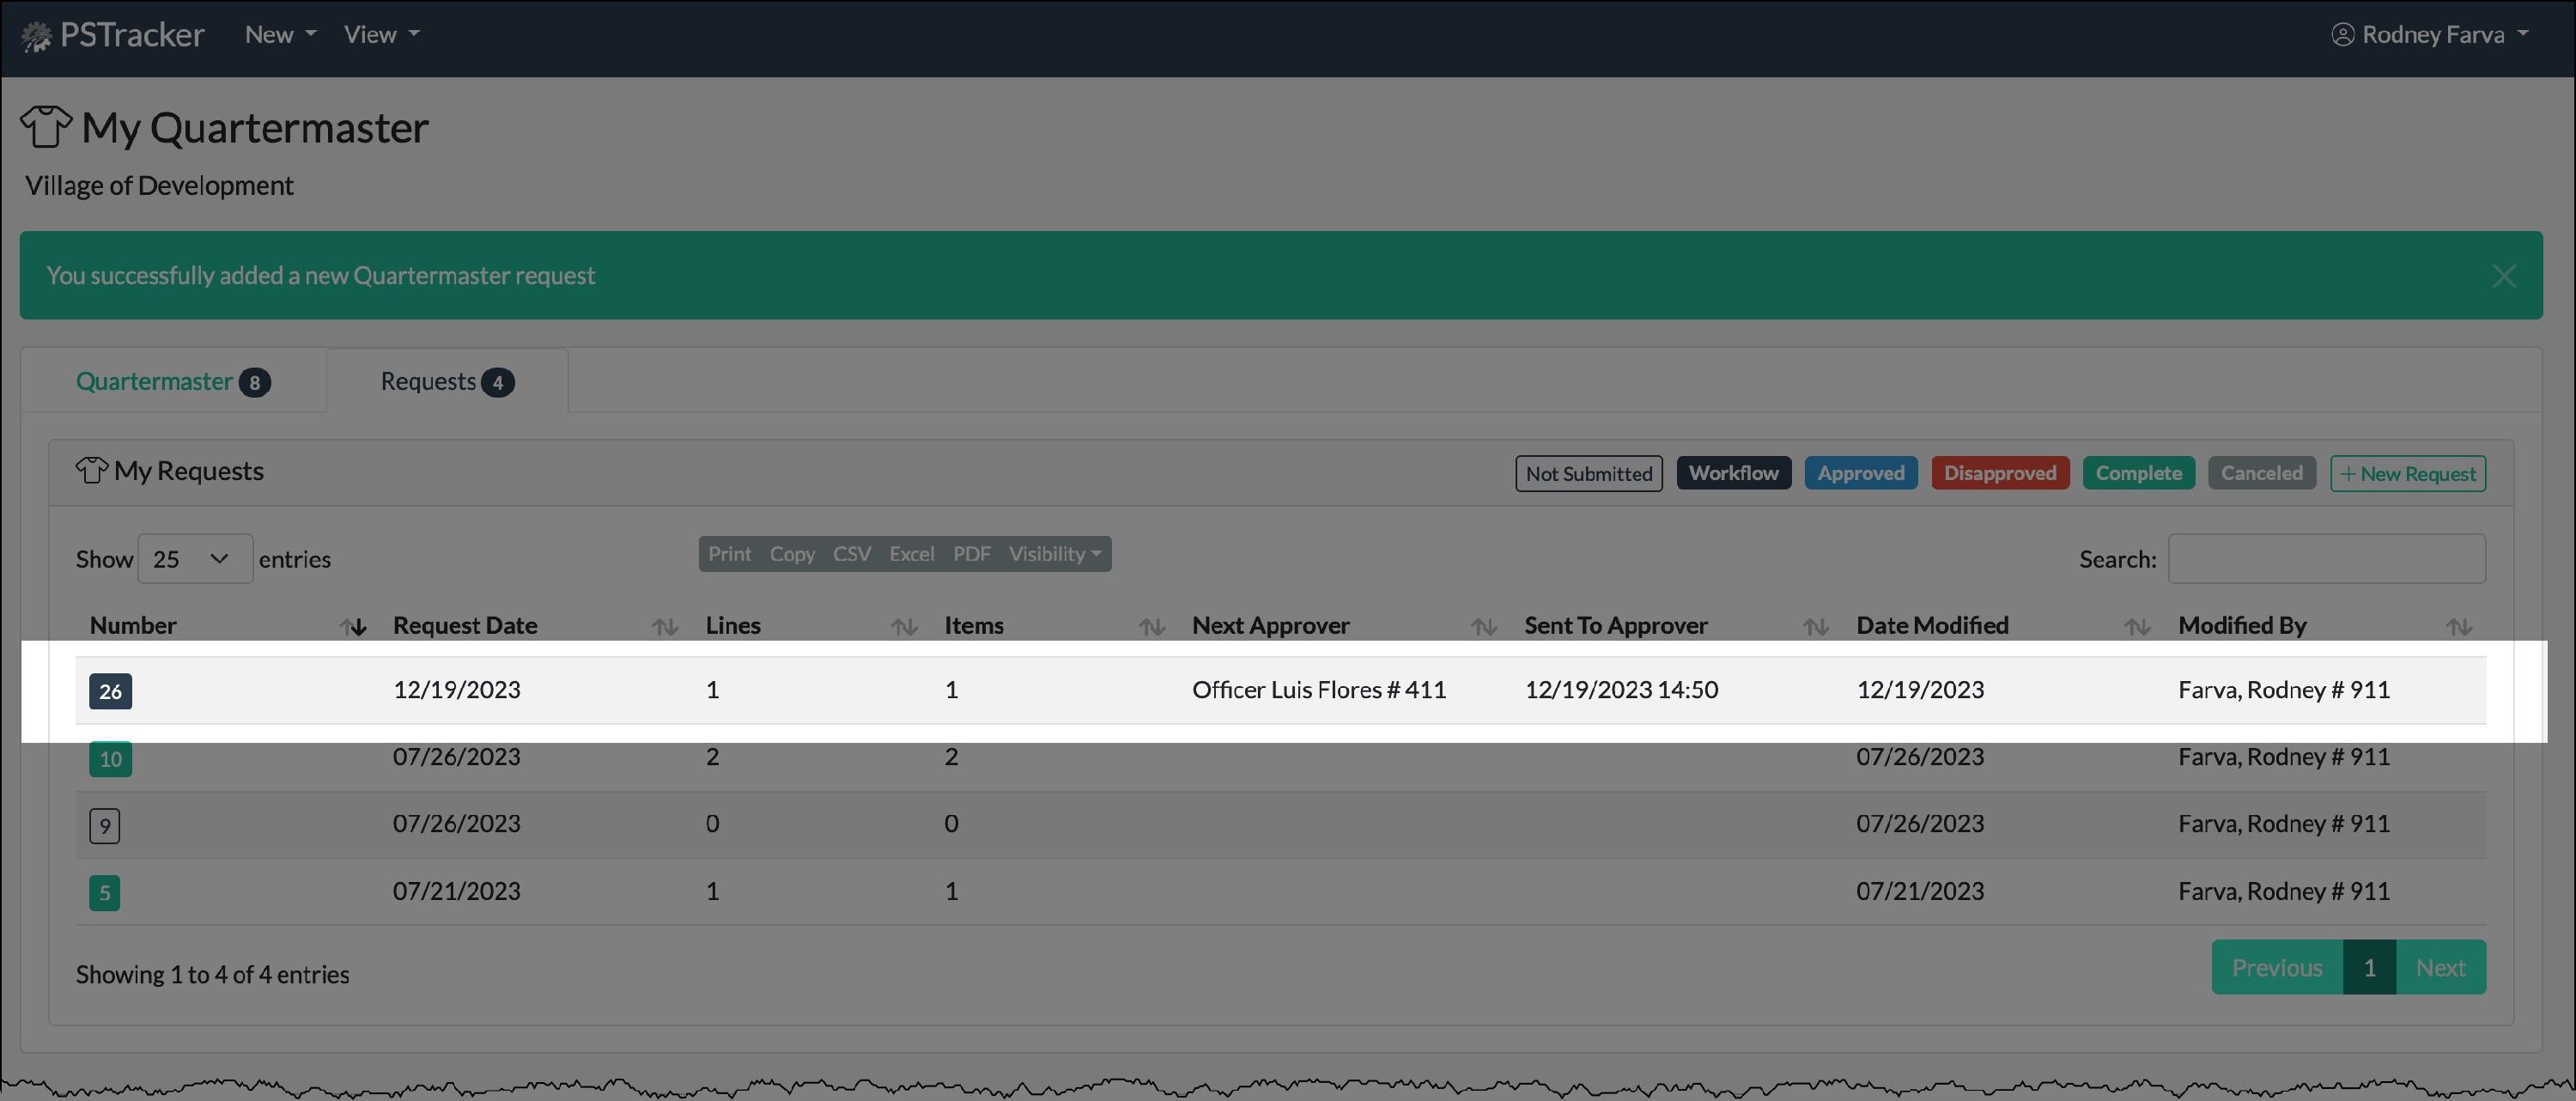Toggle the Not Submitted status filter

point(1588,474)
